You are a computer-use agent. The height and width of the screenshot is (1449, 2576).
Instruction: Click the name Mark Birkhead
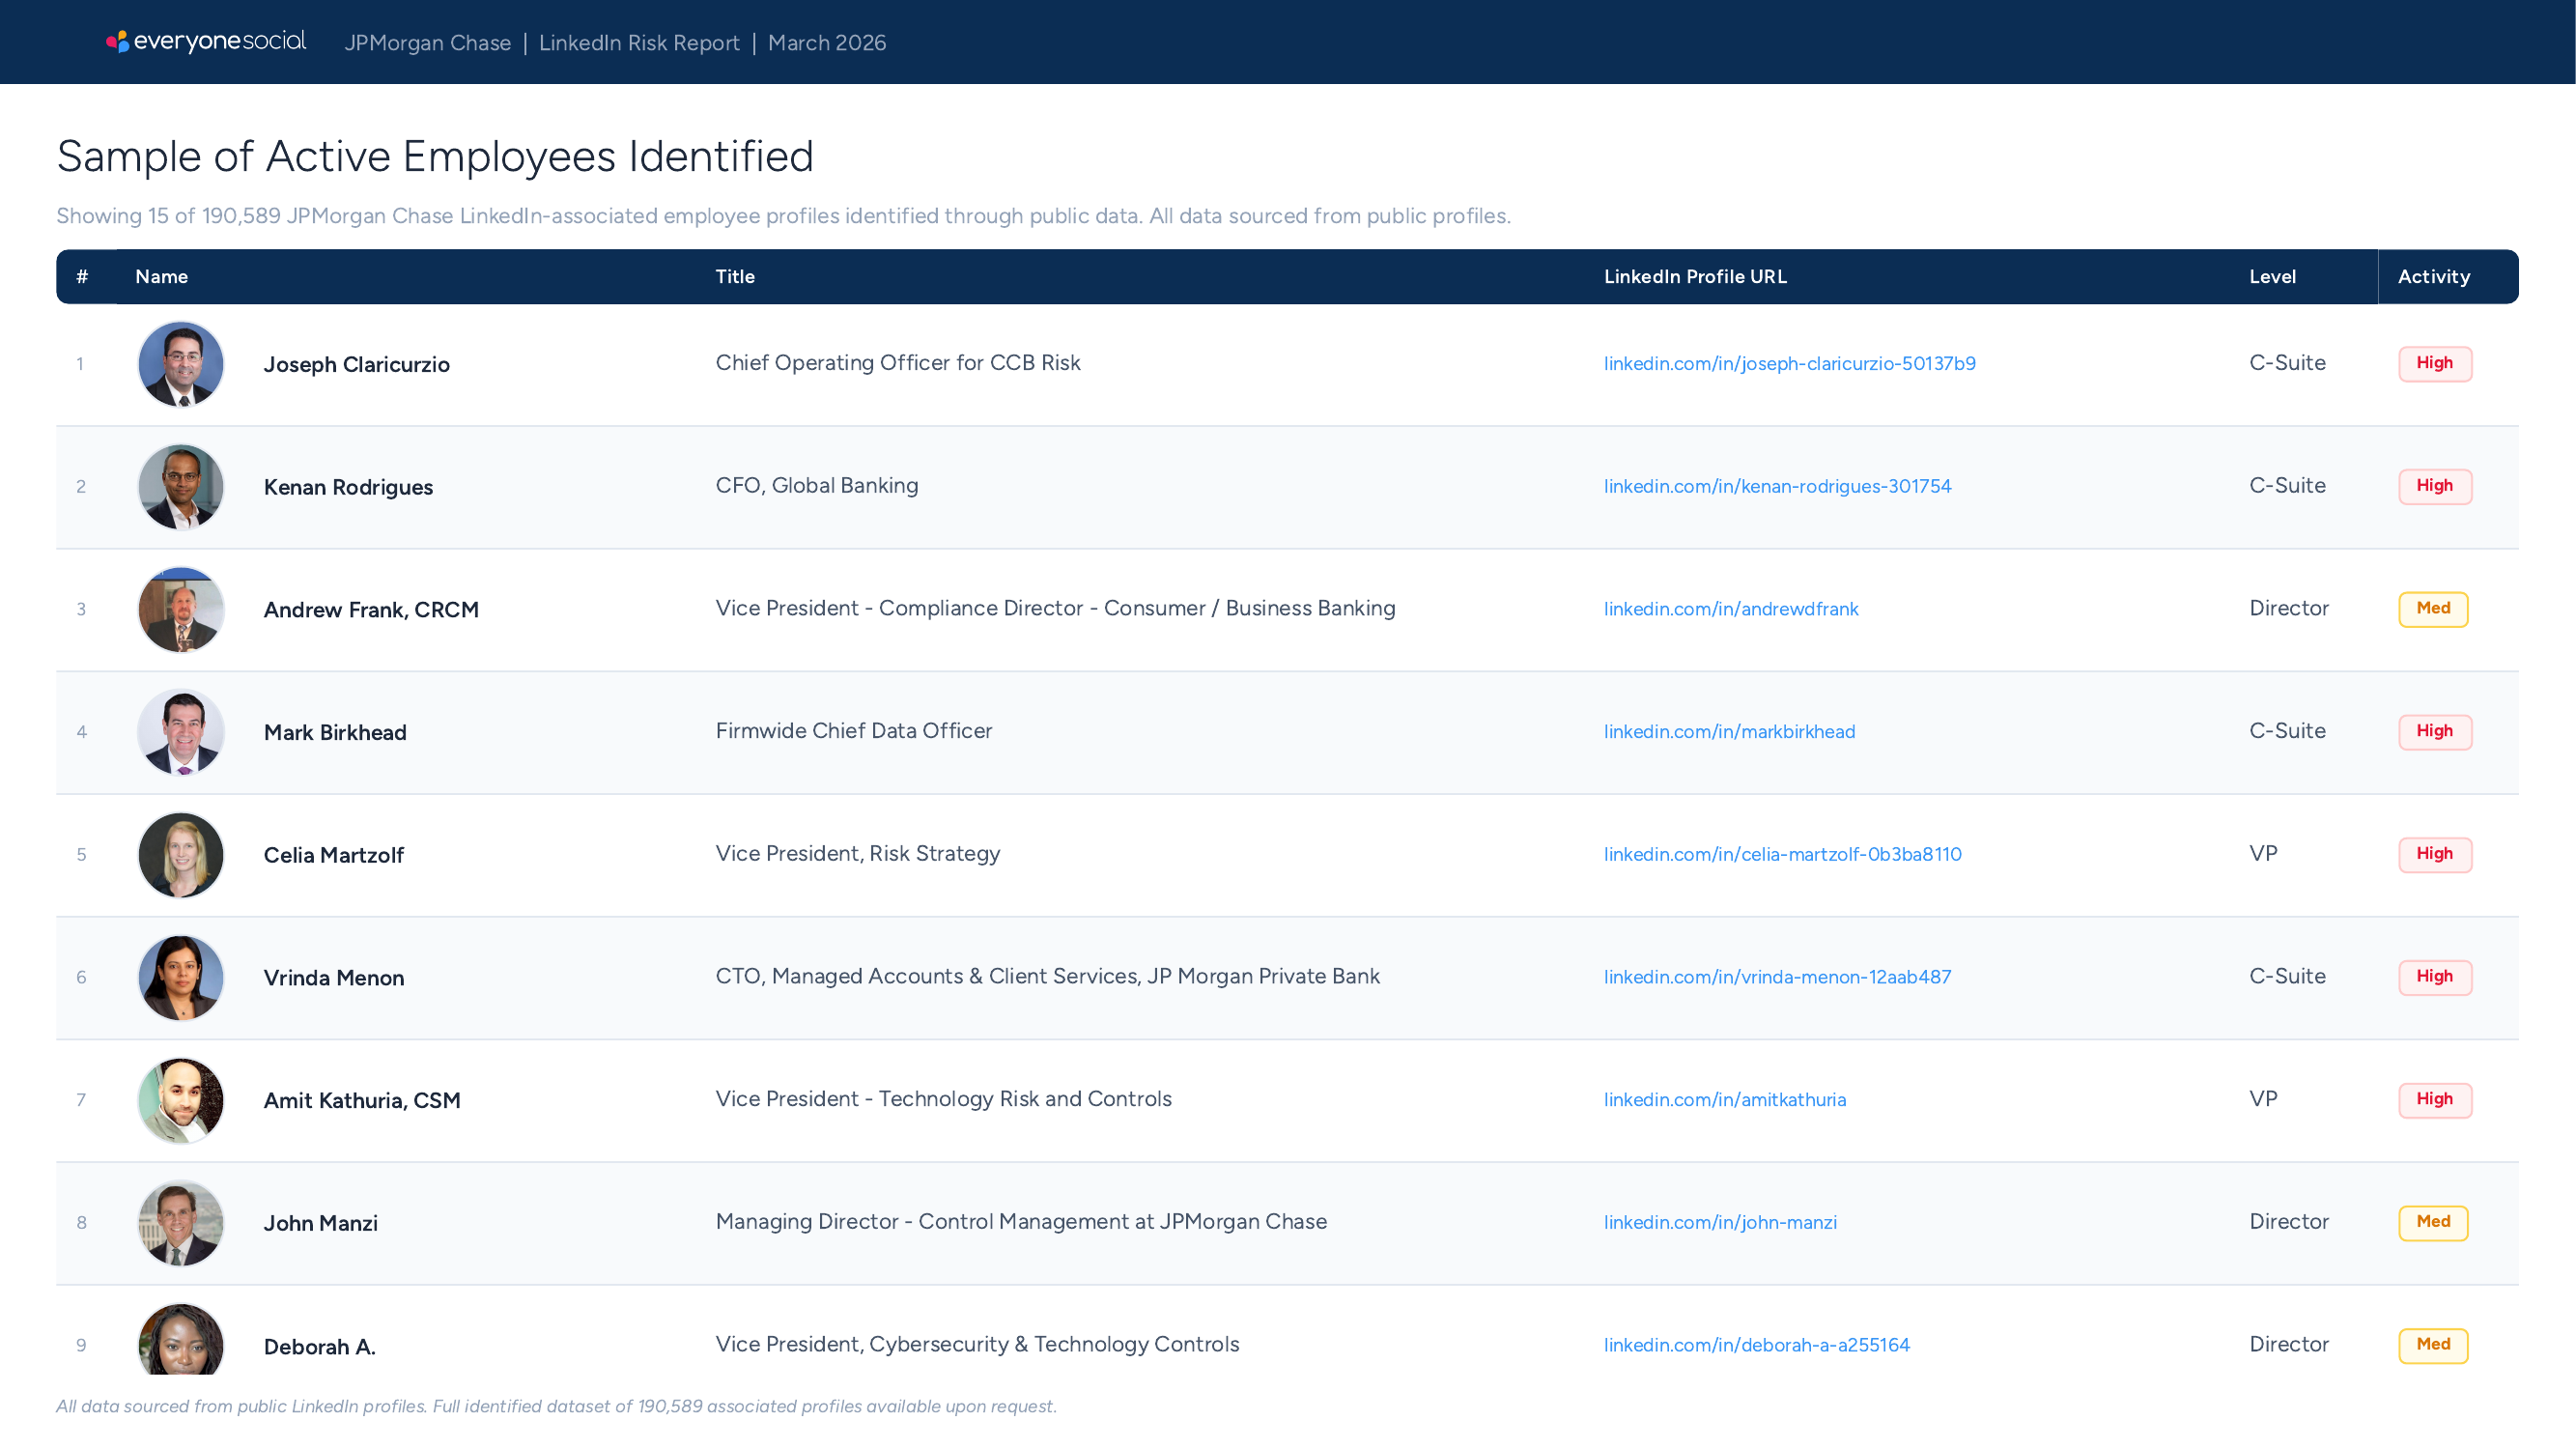click(x=335, y=733)
